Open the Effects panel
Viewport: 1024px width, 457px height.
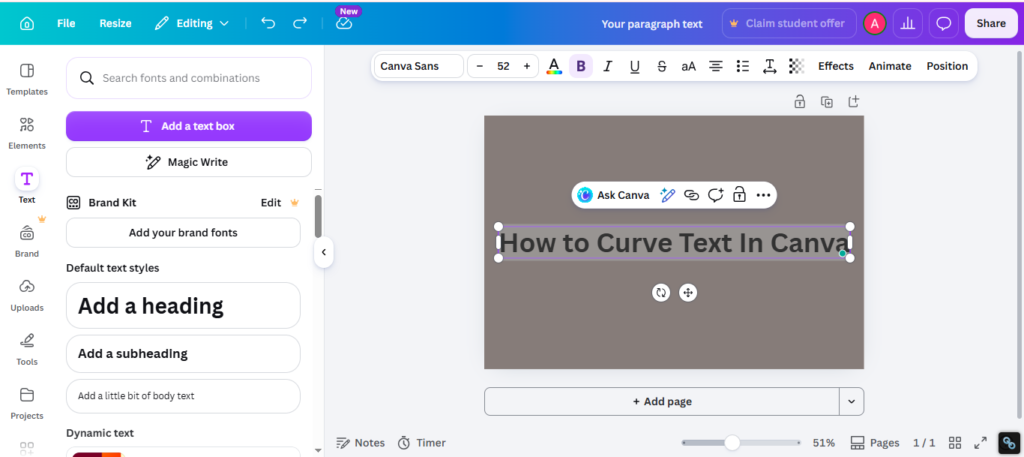(836, 66)
